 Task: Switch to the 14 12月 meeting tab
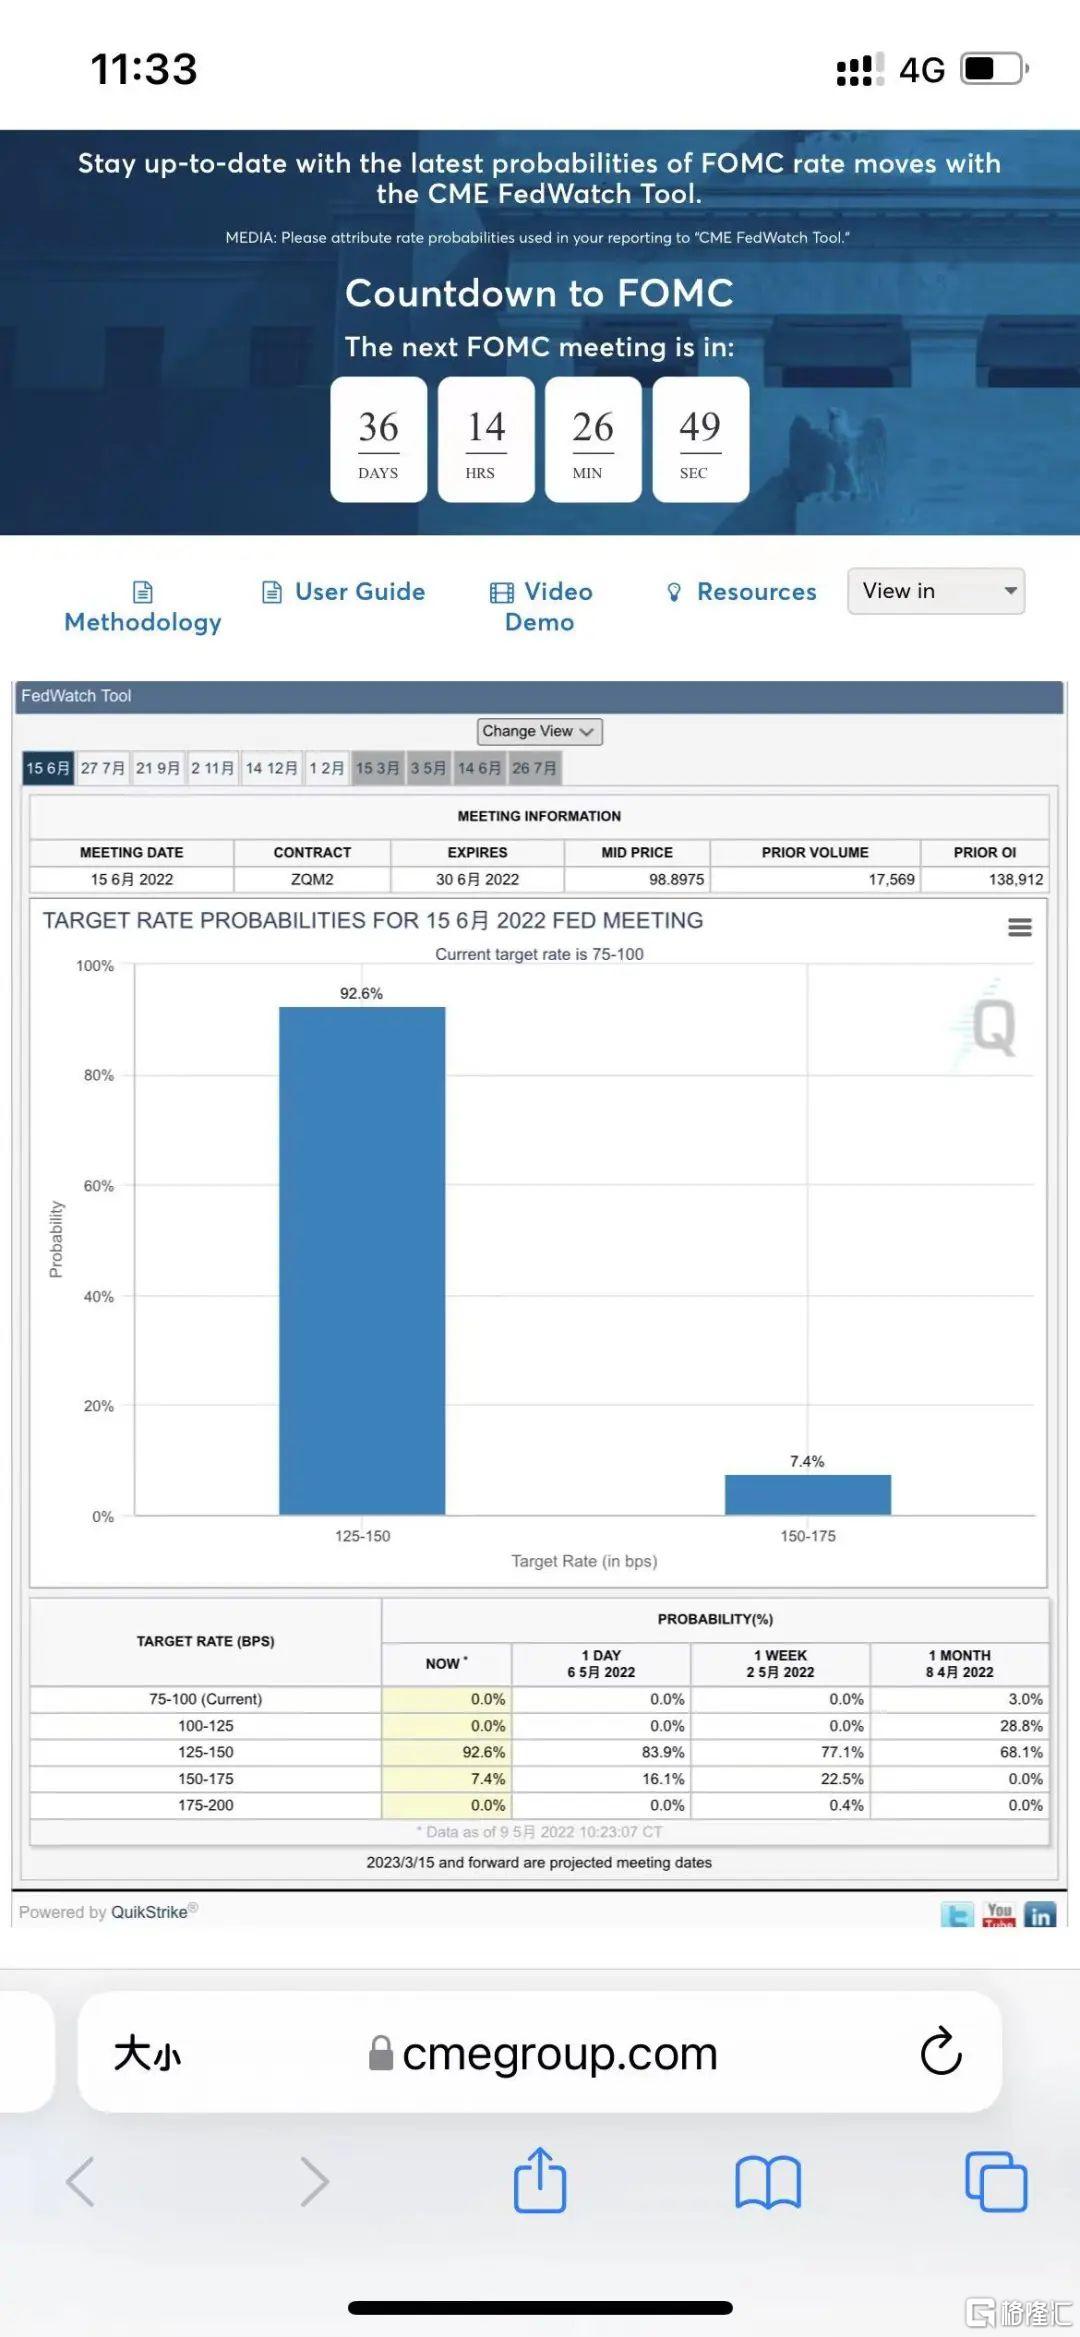[x=271, y=768]
